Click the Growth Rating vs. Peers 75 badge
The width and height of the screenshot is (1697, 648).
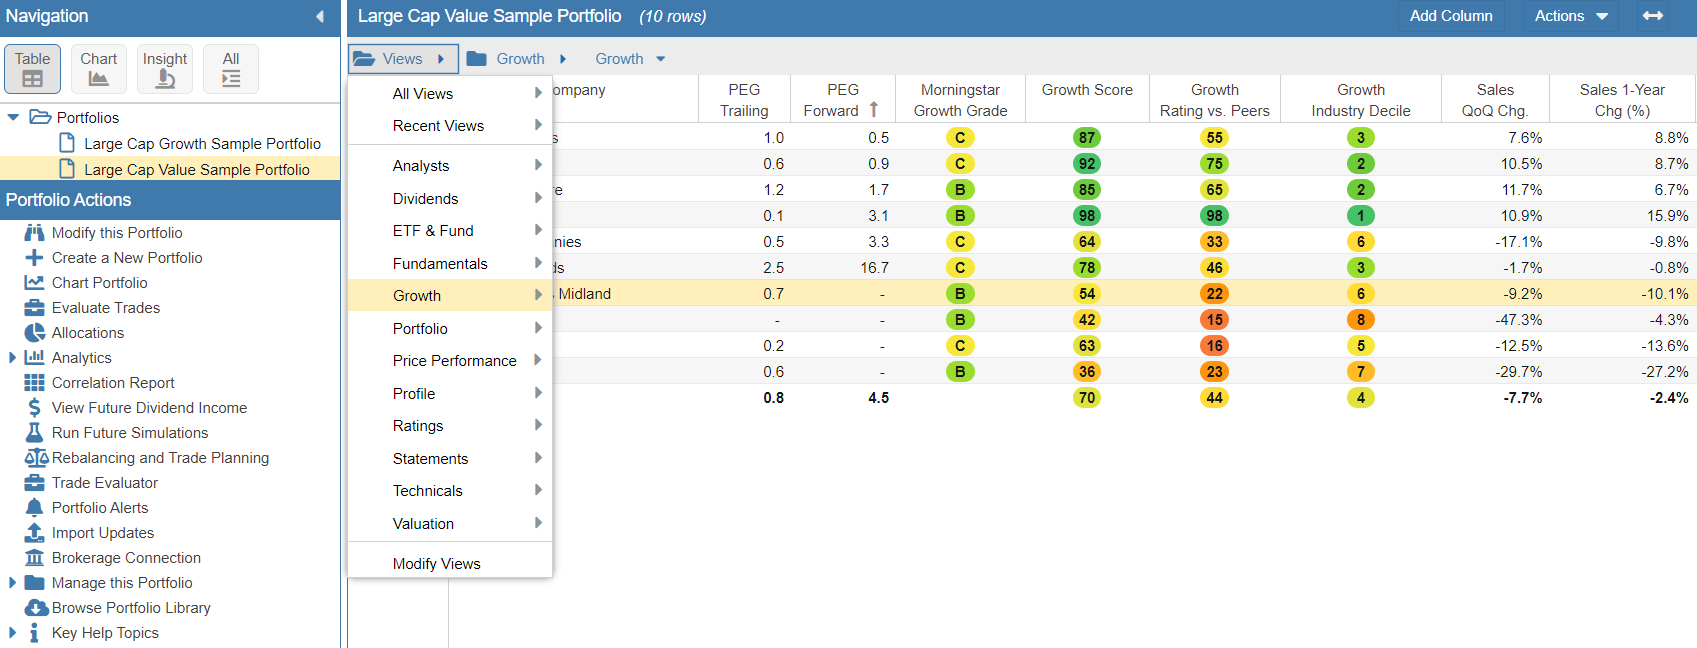click(1214, 164)
